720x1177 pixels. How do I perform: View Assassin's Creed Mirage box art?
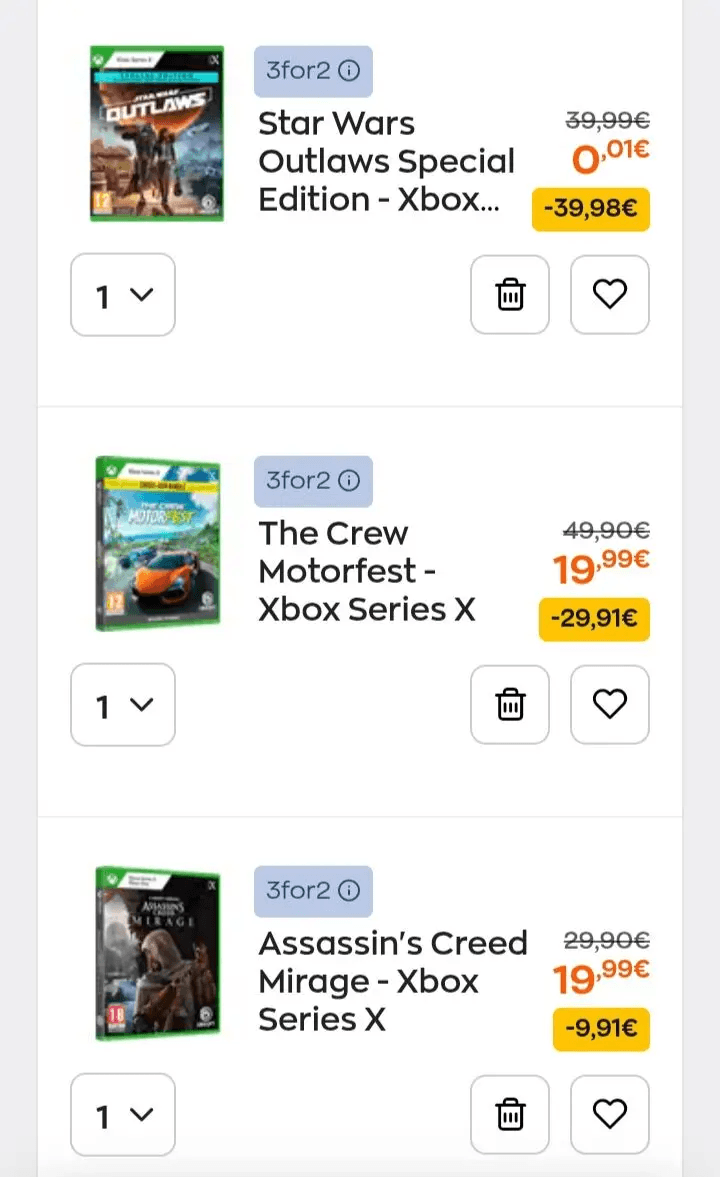(x=158, y=953)
